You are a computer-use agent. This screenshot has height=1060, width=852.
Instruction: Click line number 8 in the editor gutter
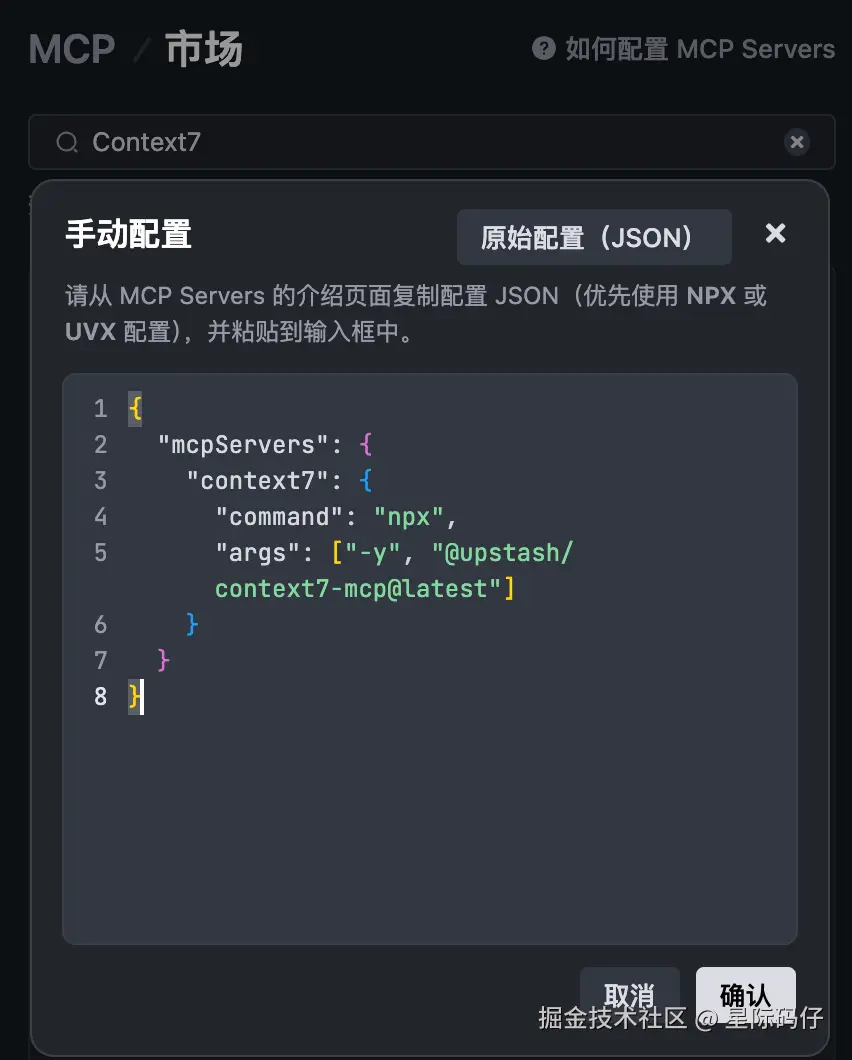pos(100,697)
